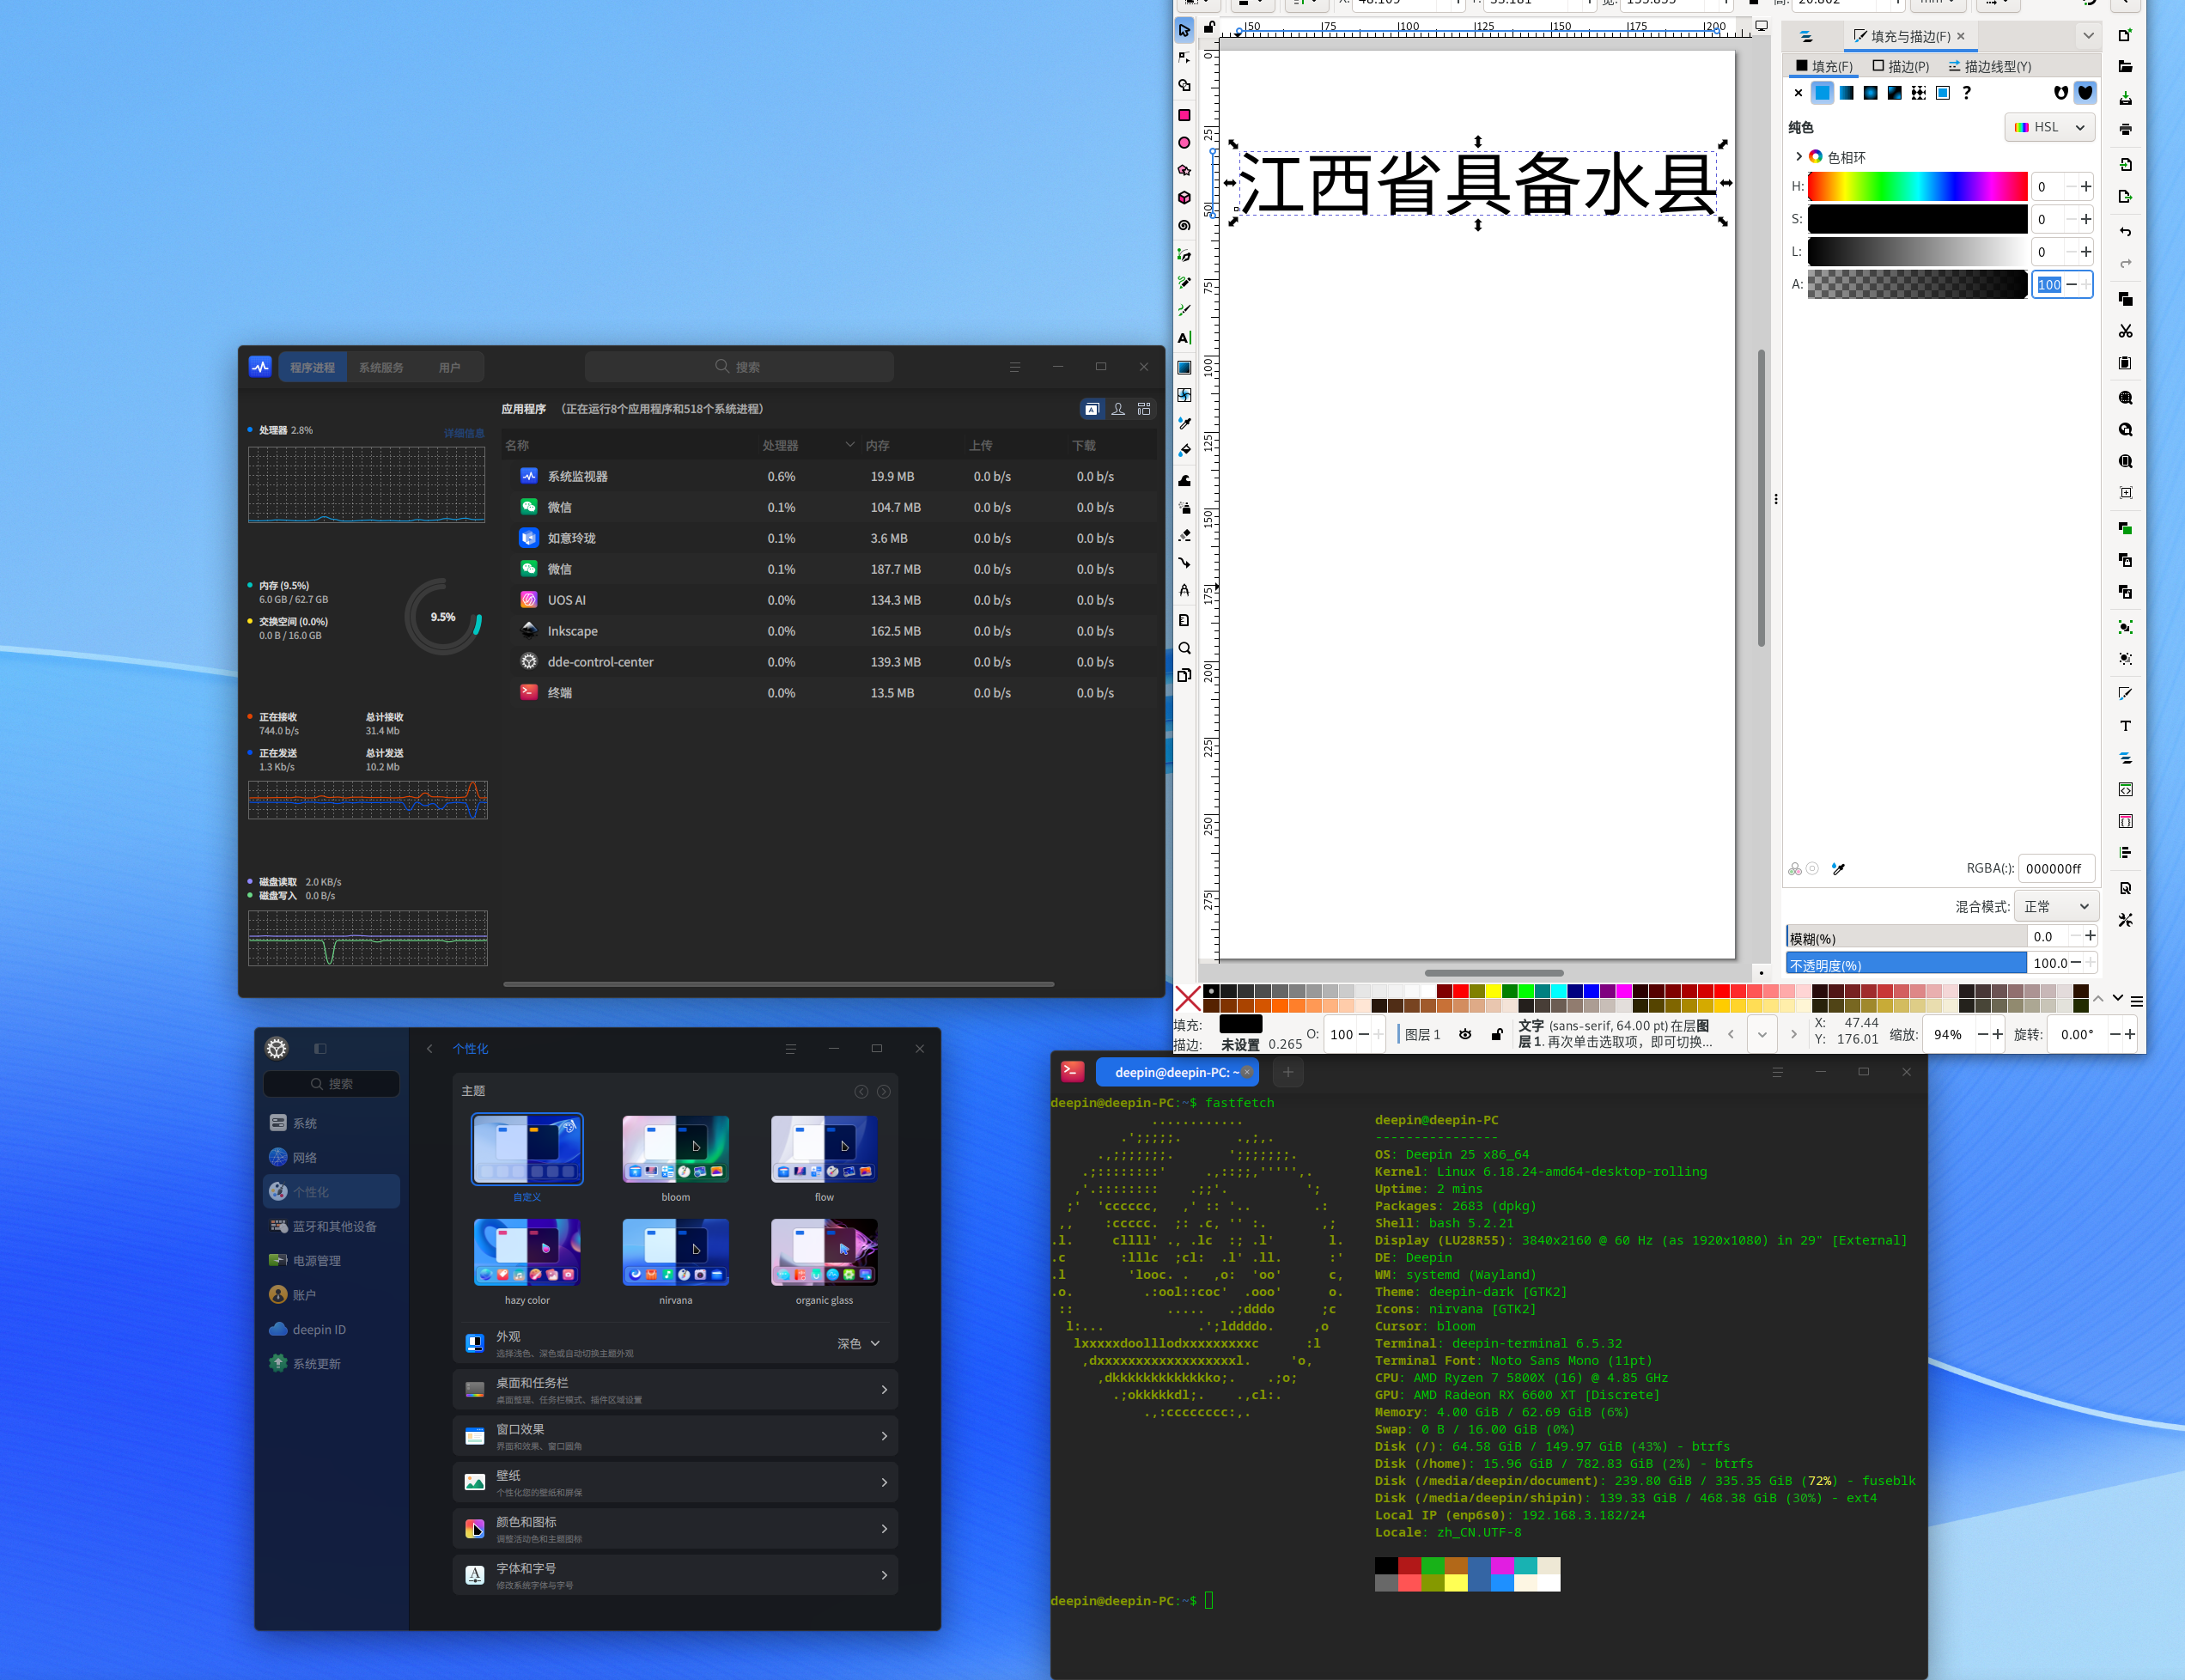Go back using the arrow beside 个性化
2185x1680 pixels.
430,1049
